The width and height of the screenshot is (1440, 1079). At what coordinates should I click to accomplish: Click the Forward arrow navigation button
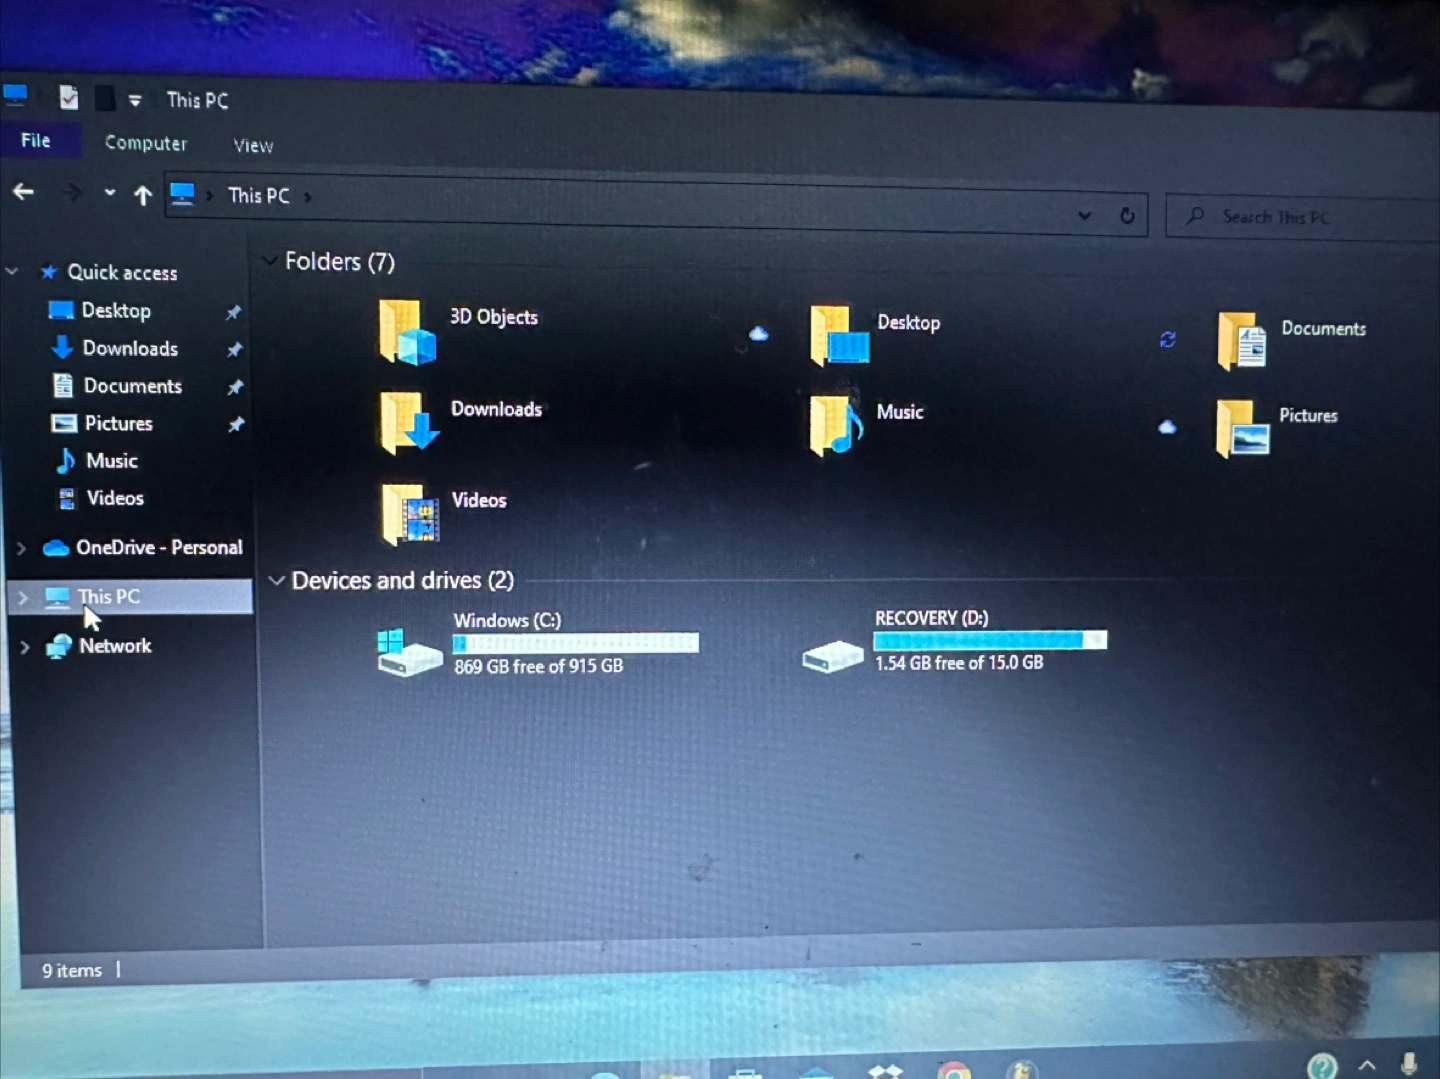click(x=73, y=192)
